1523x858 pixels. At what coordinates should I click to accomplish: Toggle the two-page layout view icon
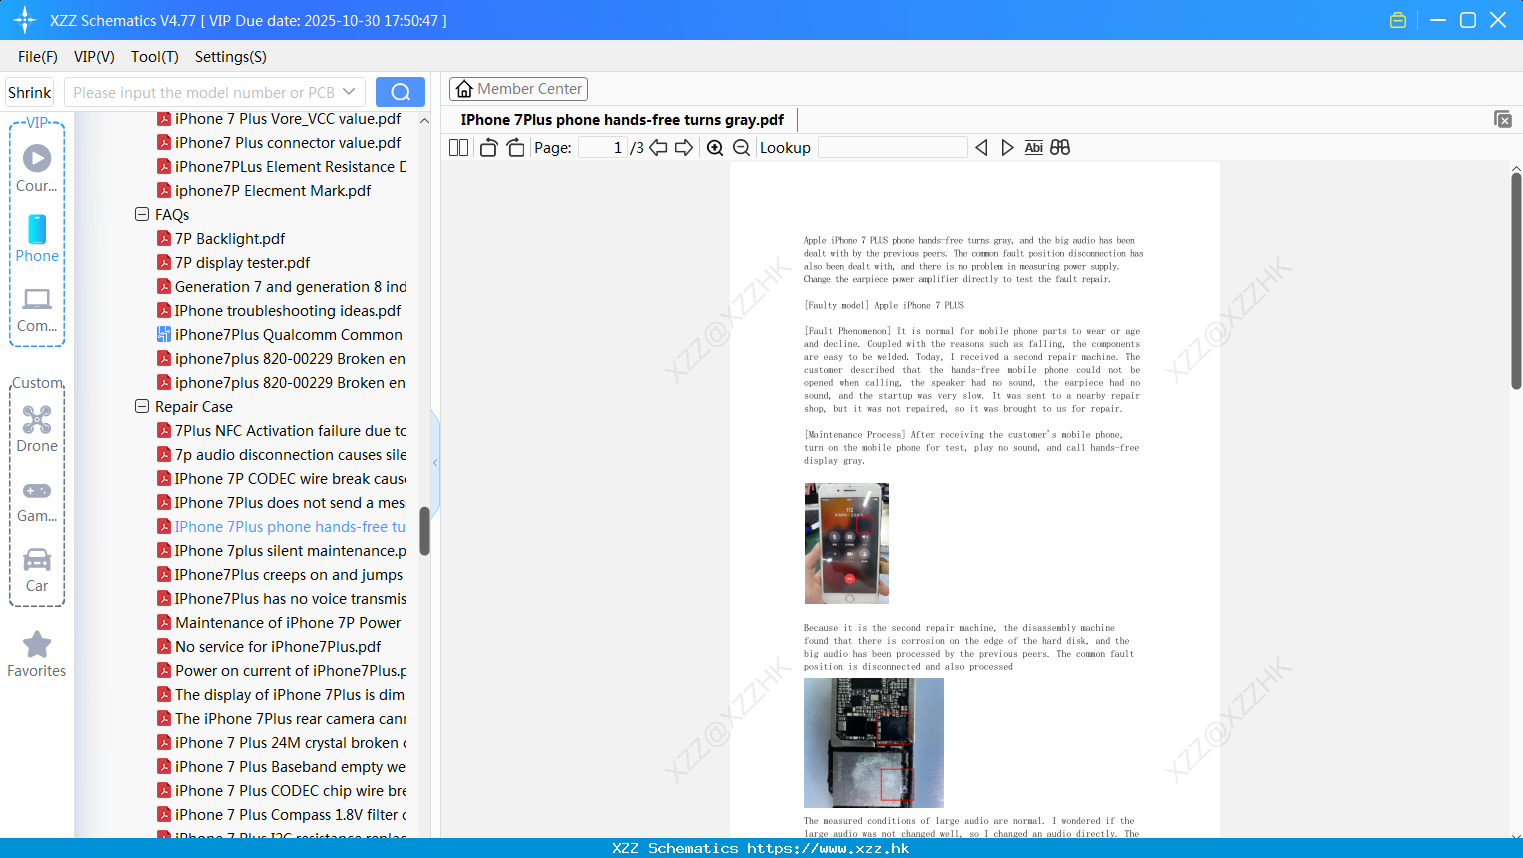[x=458, y=148]
